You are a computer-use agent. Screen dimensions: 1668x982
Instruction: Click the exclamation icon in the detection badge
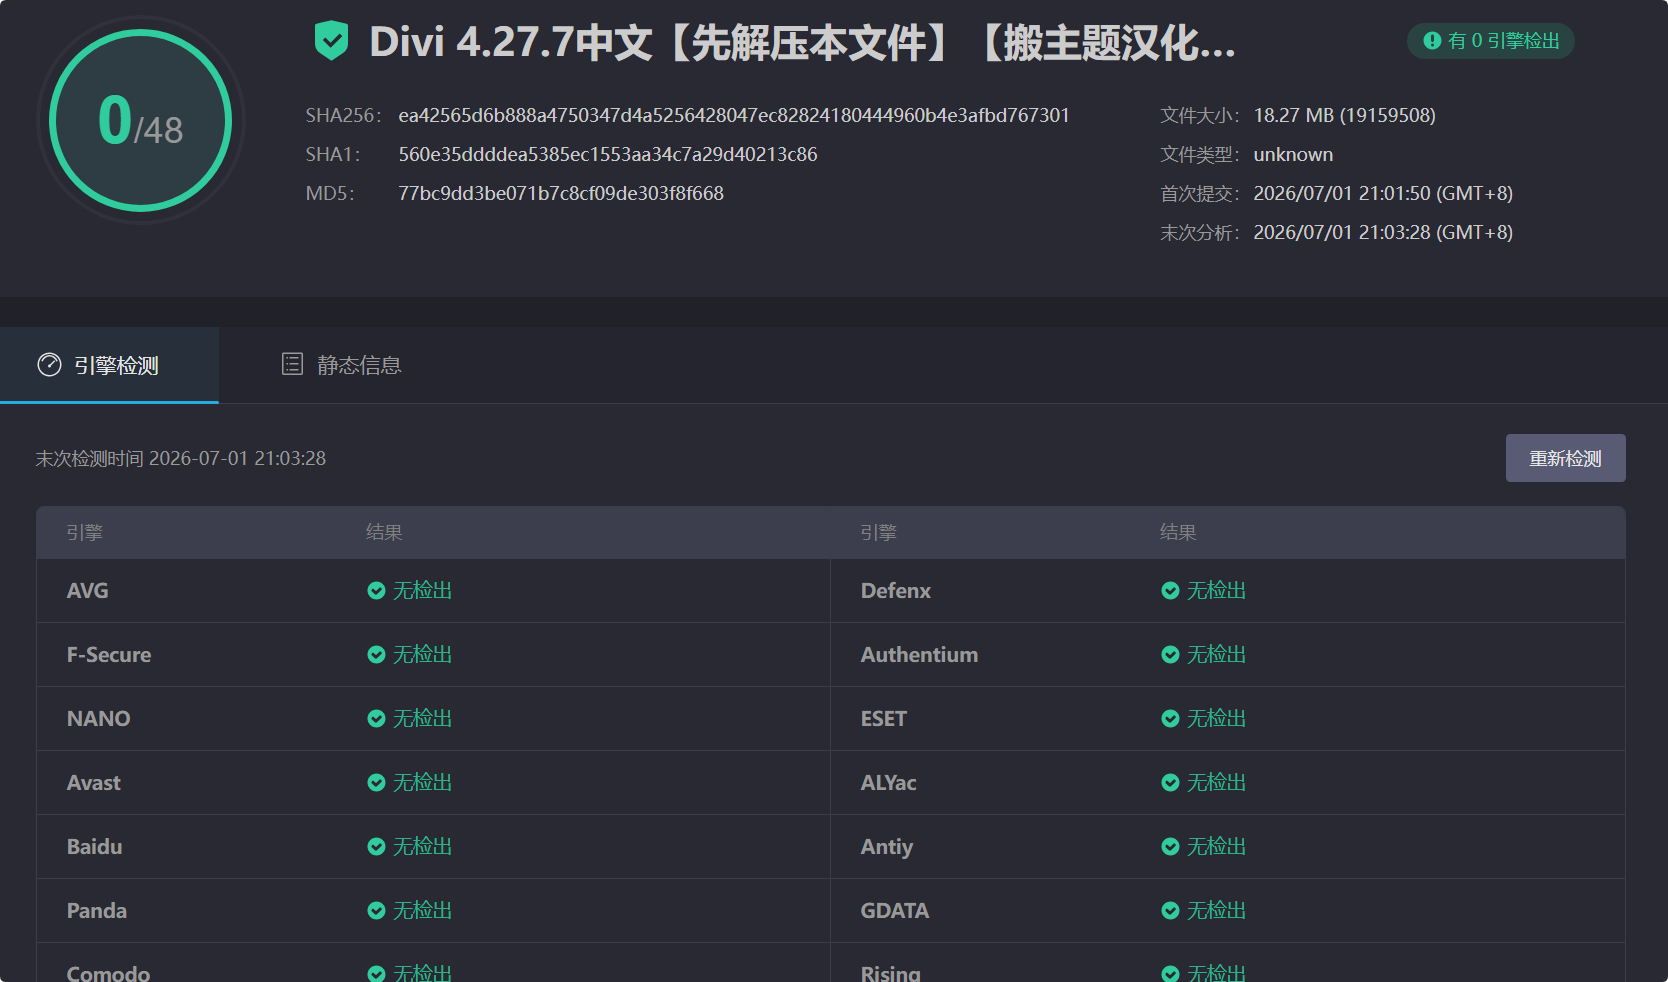1432,41
